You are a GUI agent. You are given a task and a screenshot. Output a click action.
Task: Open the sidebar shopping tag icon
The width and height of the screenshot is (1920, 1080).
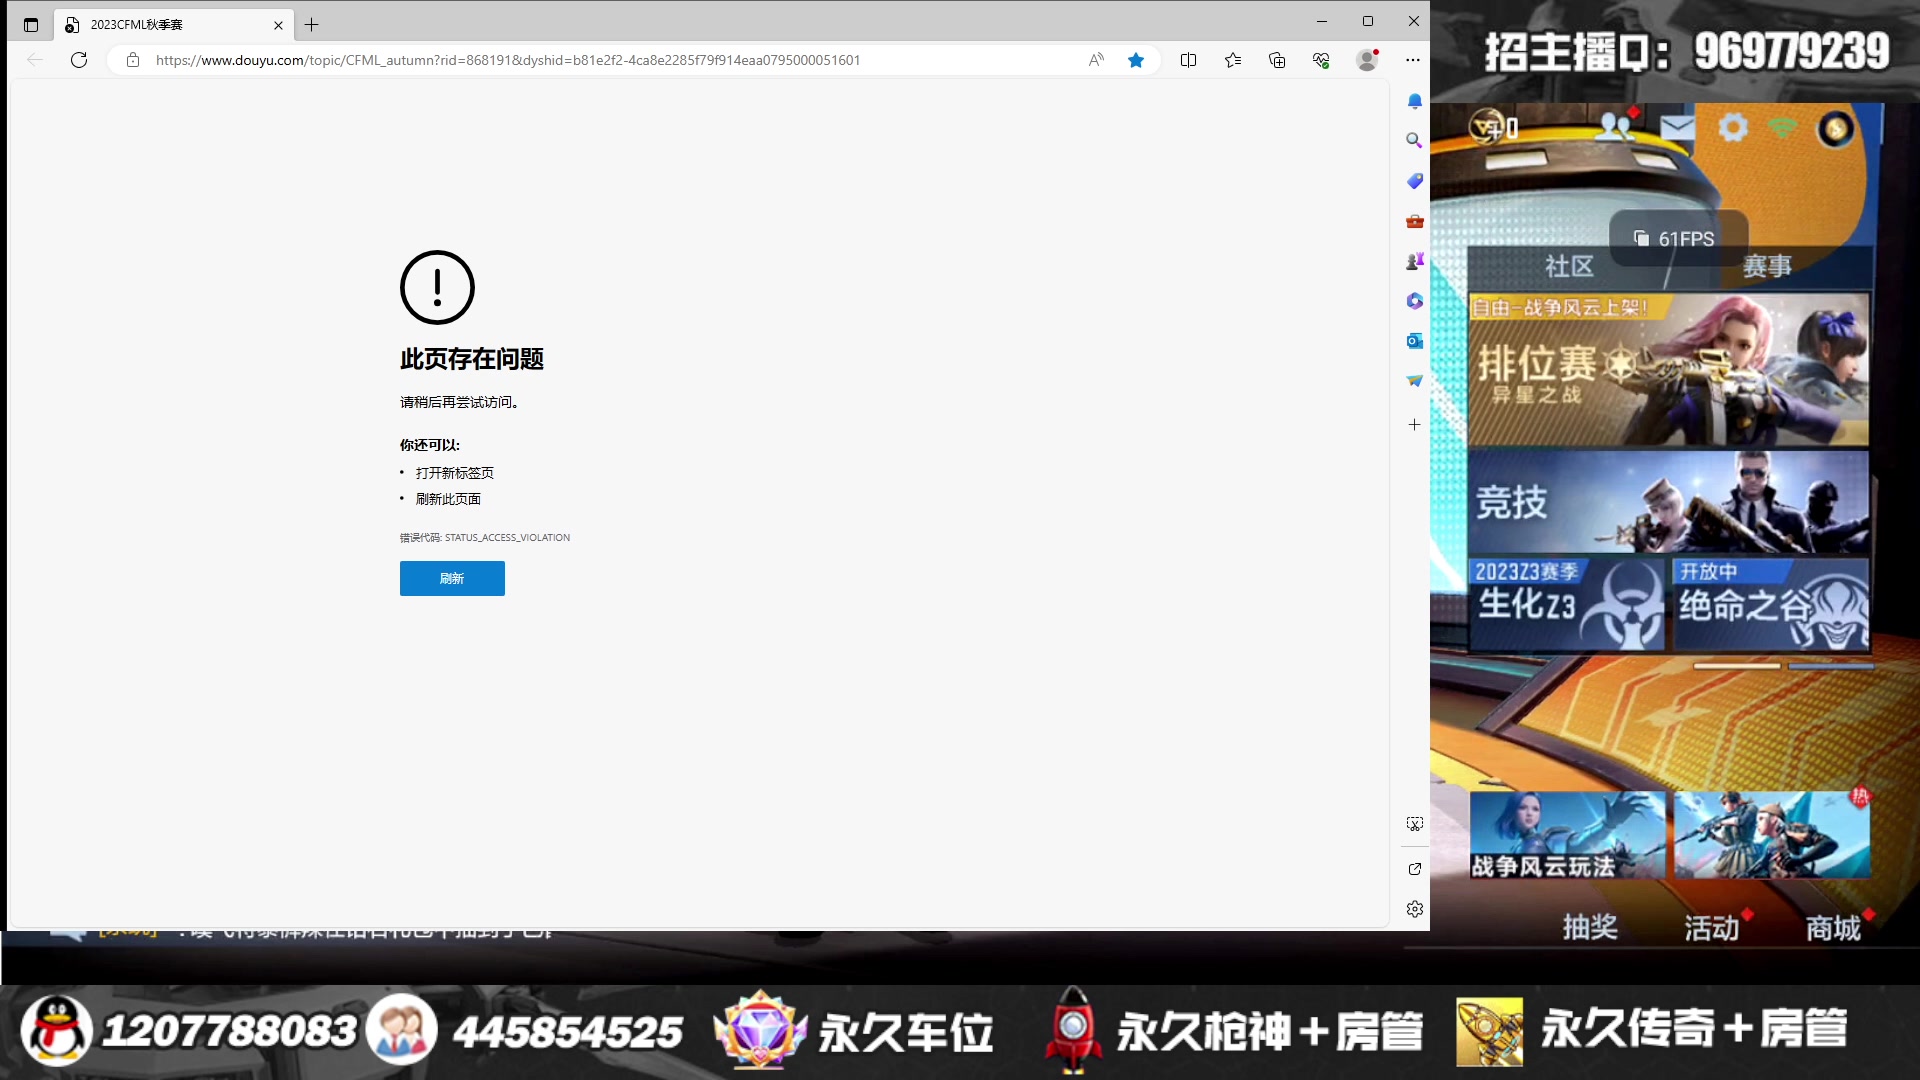coord(1414,181)
